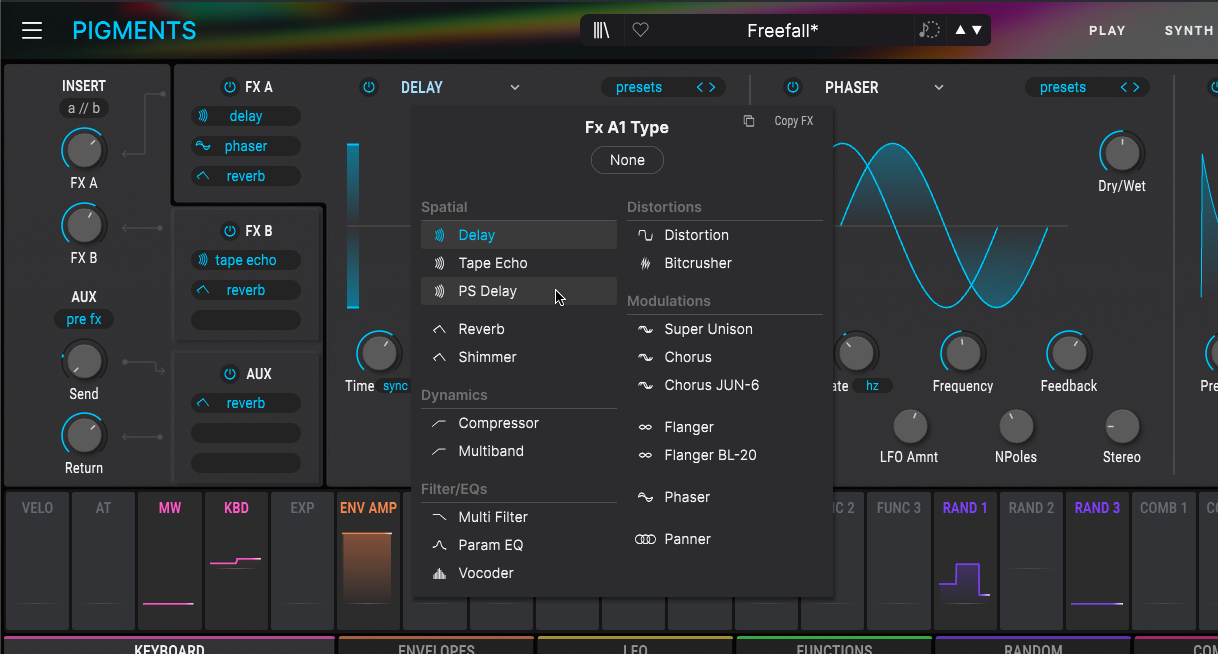
Task: Open the preset library browser icon
Action: [601, 30]
